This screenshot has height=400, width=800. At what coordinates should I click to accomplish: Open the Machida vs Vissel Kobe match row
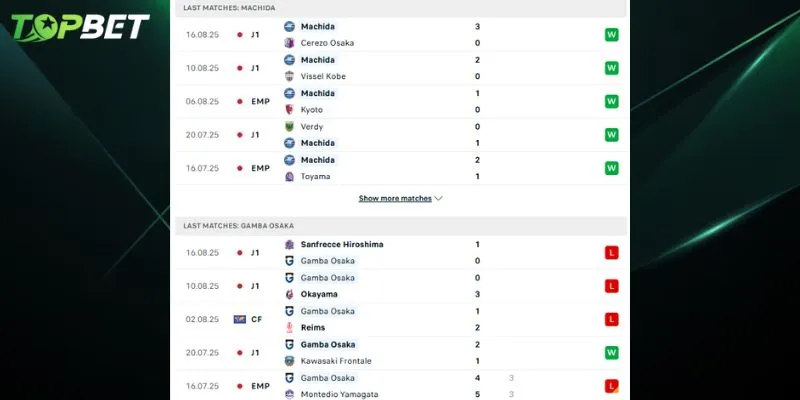[x=400, y=68]
